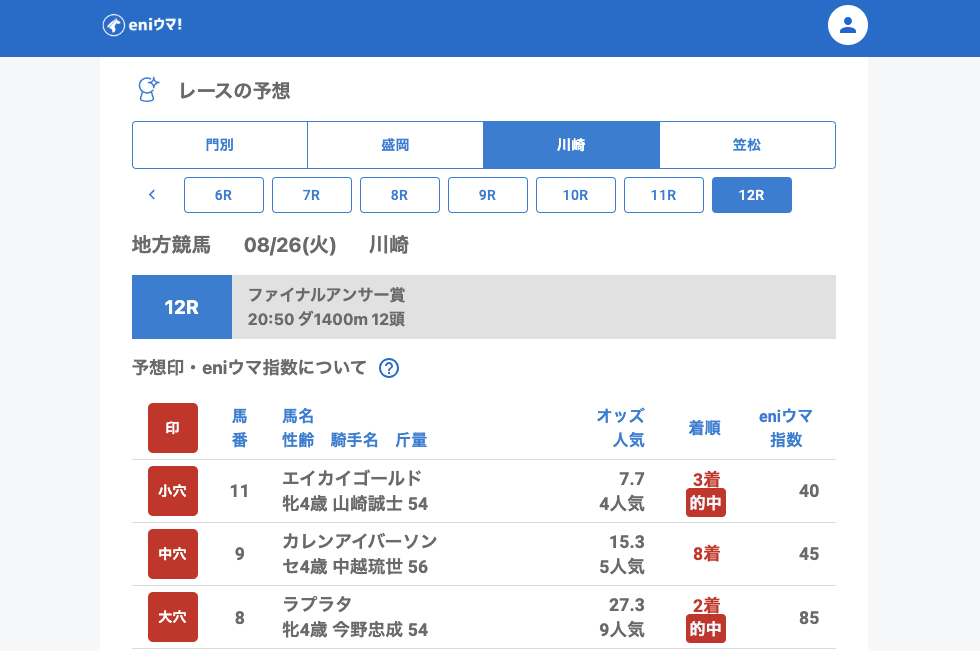Click the 小穴 prediction mark badge
980x651 pixels.
click(x=173, y=491)
